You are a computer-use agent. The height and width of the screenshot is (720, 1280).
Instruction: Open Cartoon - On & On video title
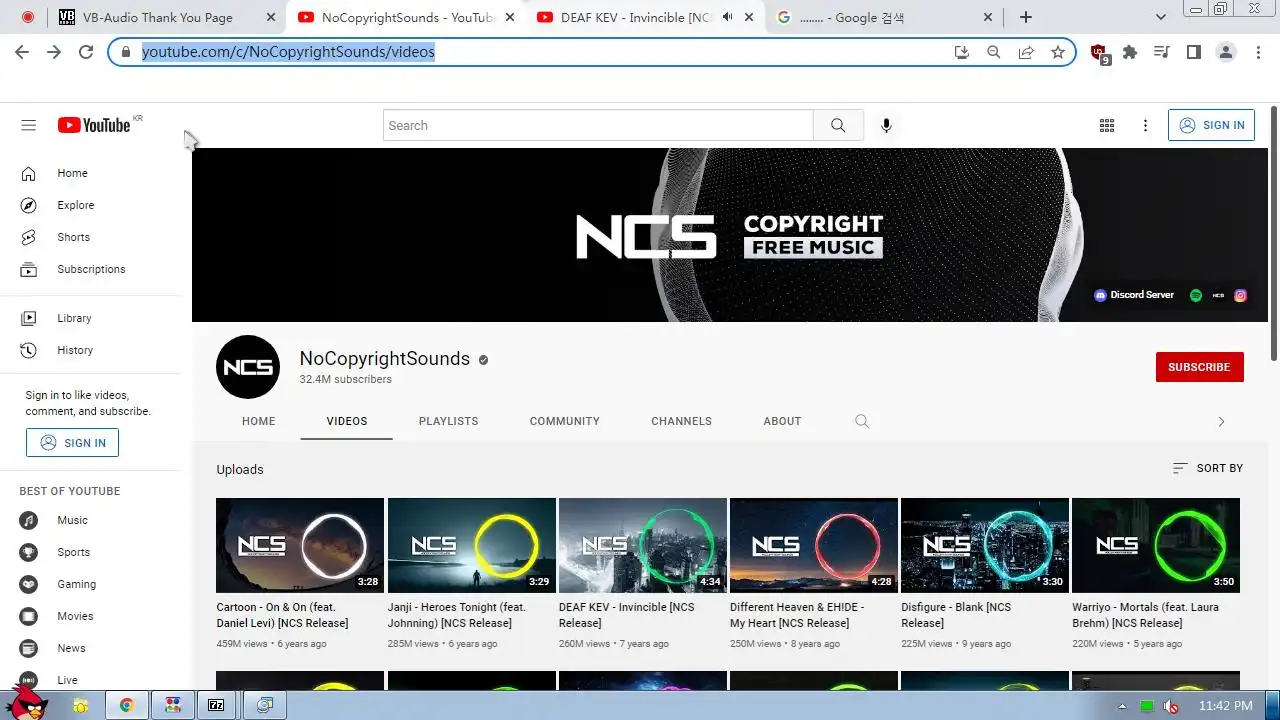click(x=283, y=615)
